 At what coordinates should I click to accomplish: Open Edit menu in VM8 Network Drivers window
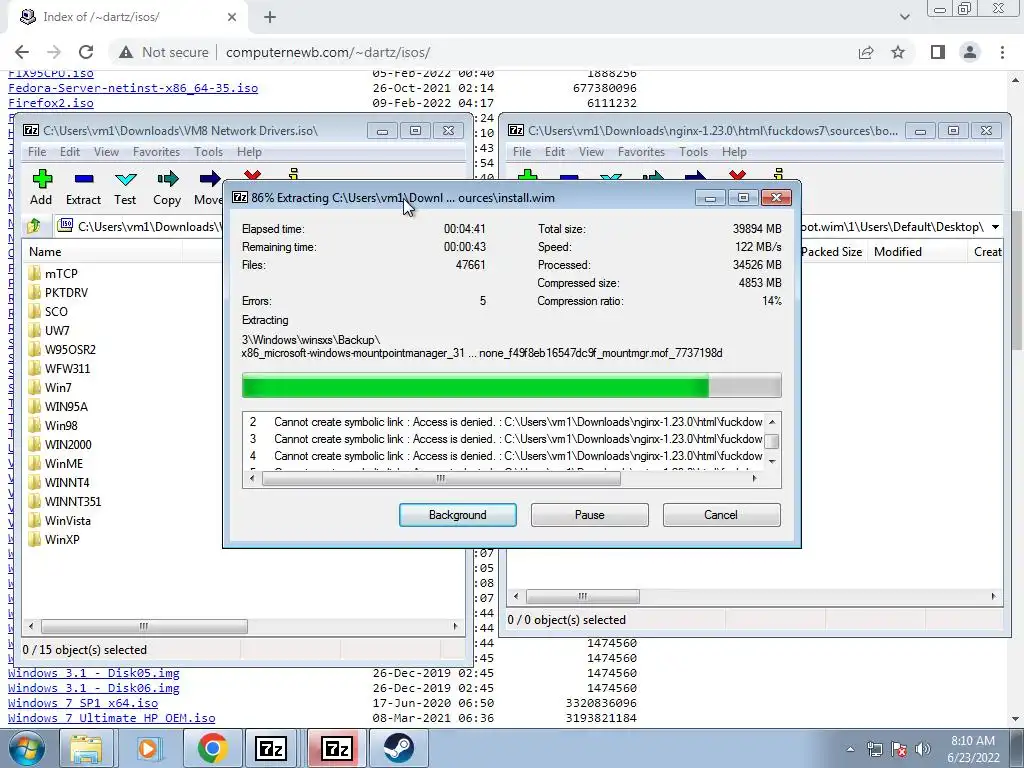[70, 152]
